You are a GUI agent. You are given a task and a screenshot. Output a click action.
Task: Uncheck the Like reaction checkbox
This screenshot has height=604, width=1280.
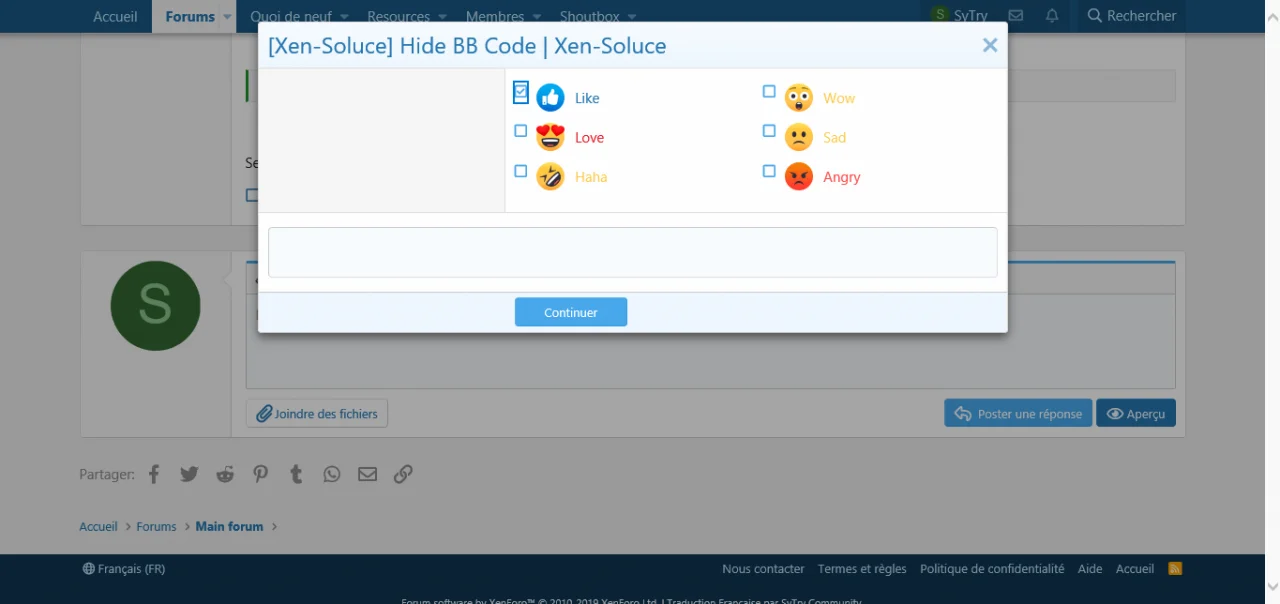pyautogui.click(x=521, y=92)
